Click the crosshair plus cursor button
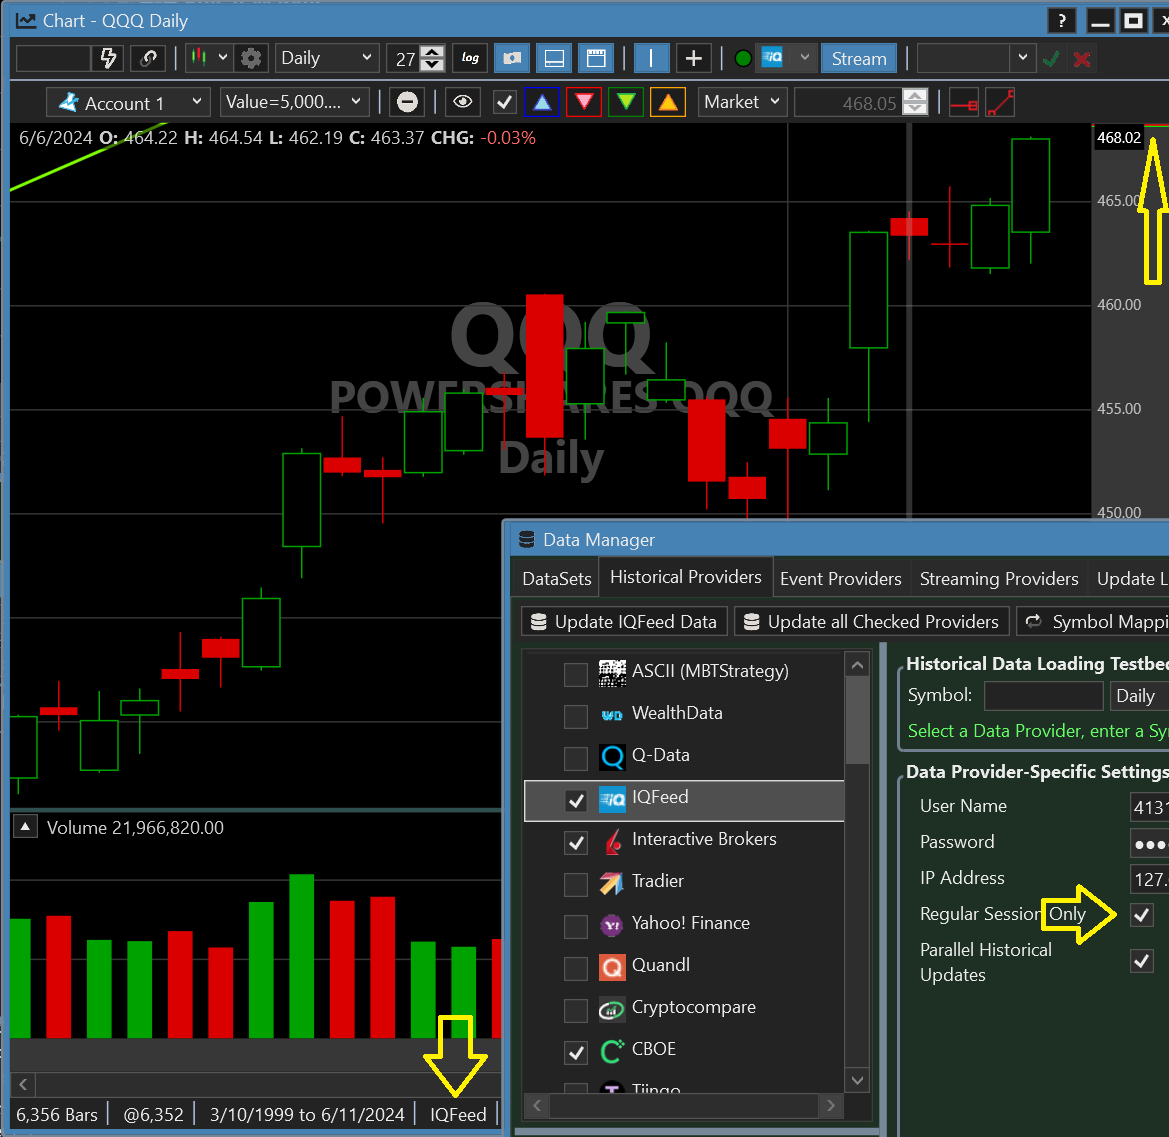Viewport: 1169px width, 1137px height. pyautogui.click(x=694, y=58)
